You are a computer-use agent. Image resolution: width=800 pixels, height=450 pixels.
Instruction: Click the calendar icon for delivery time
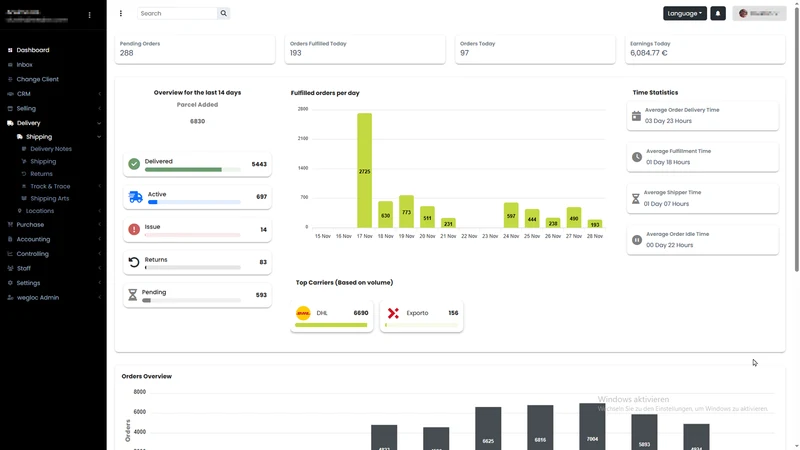pos(636,116)
